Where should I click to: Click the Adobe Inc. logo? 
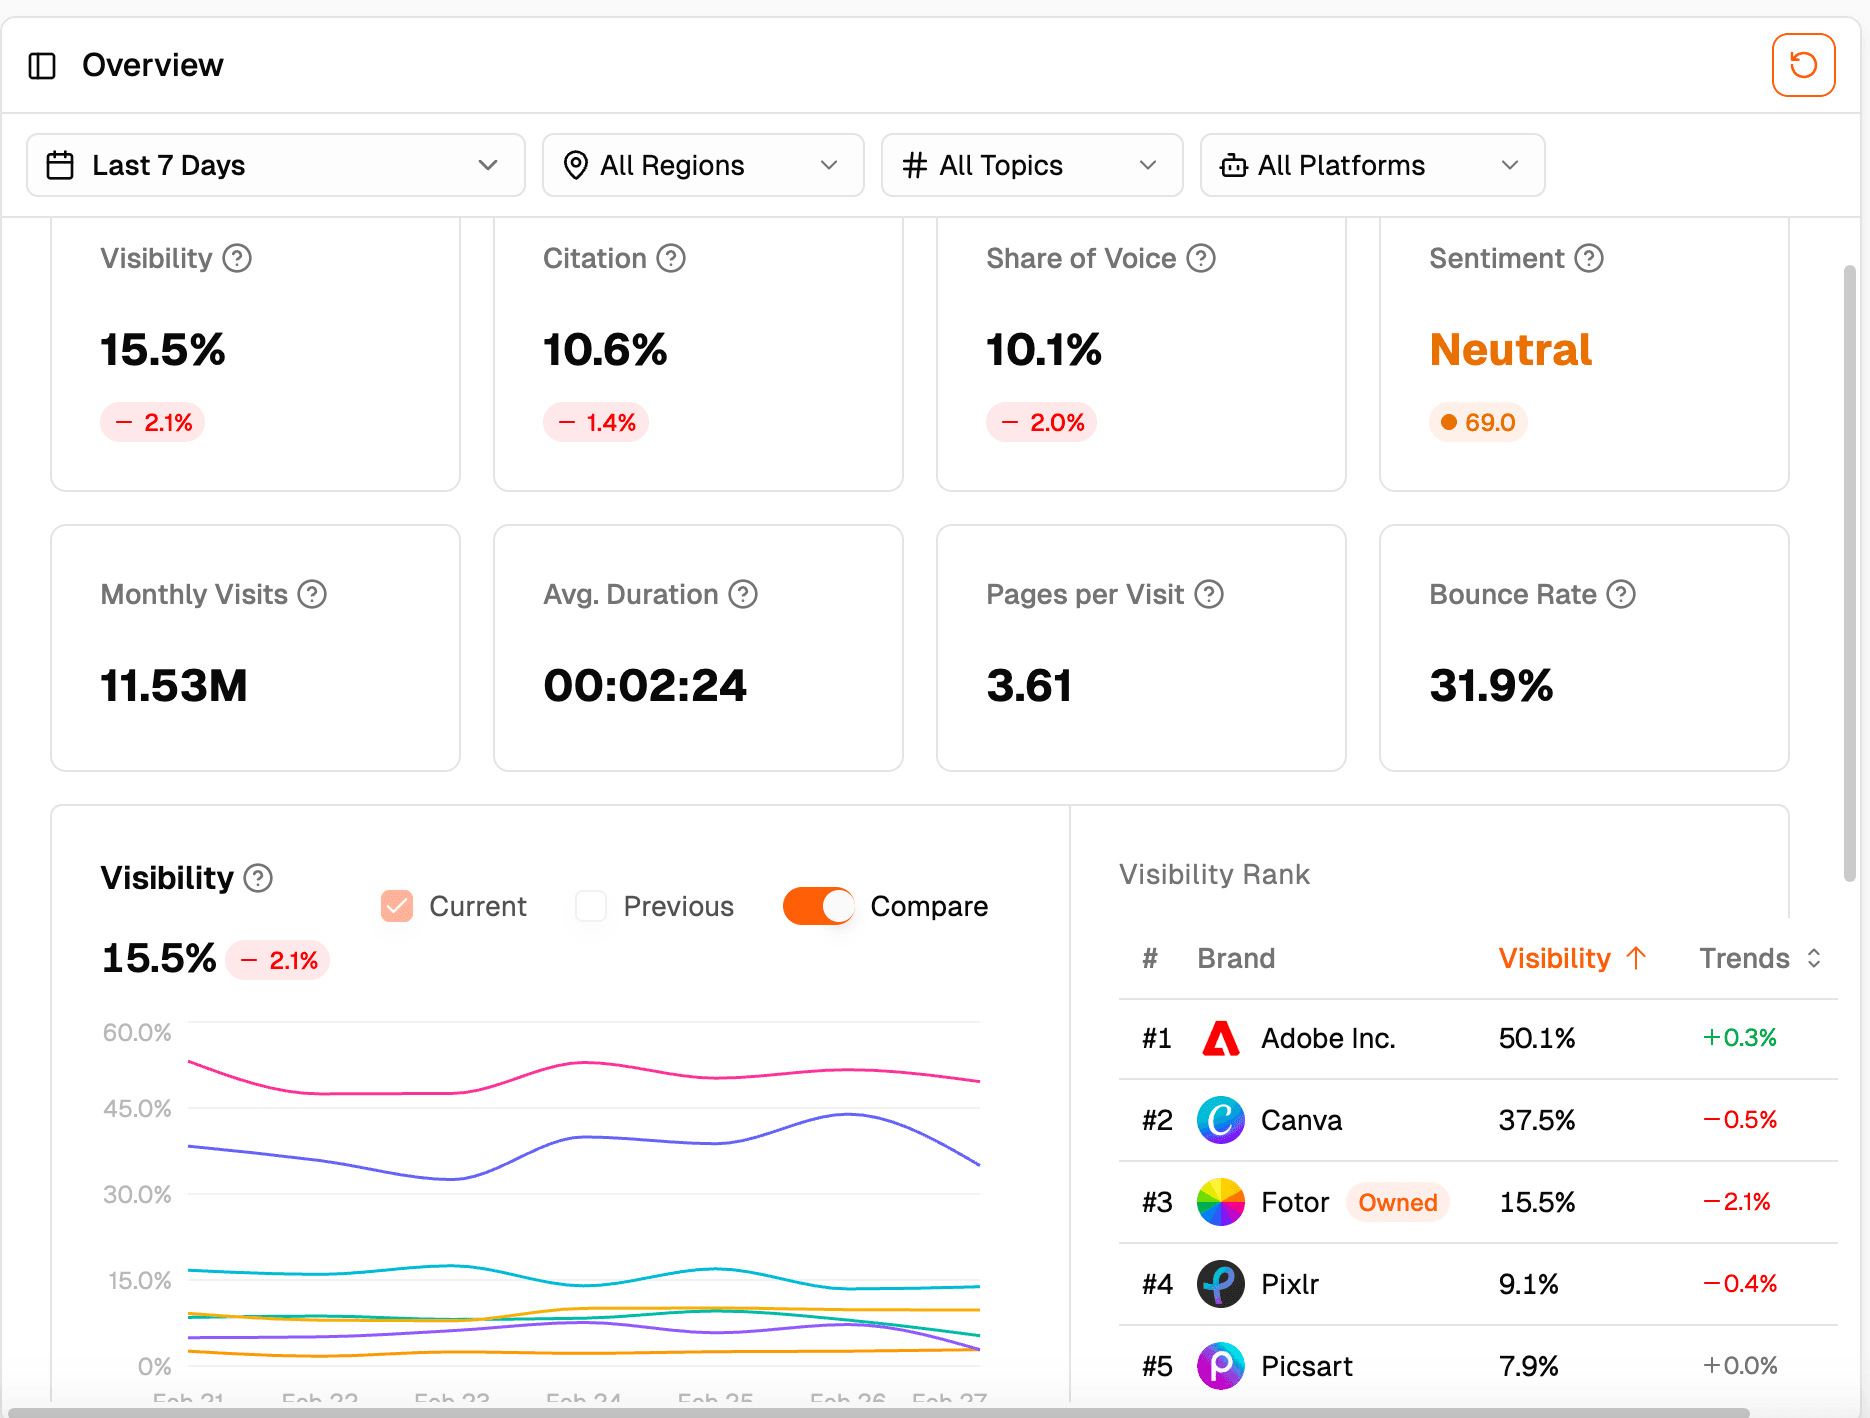coord(1221,1038)
